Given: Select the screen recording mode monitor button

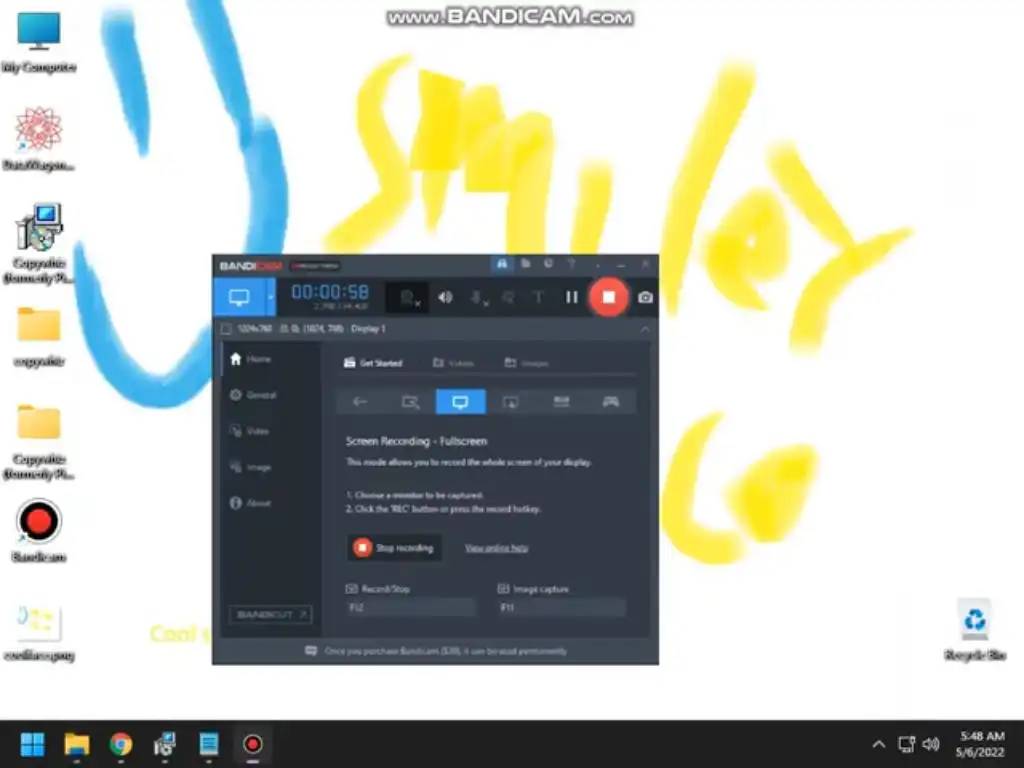Looking at the screenshot, I should [239, 298].
